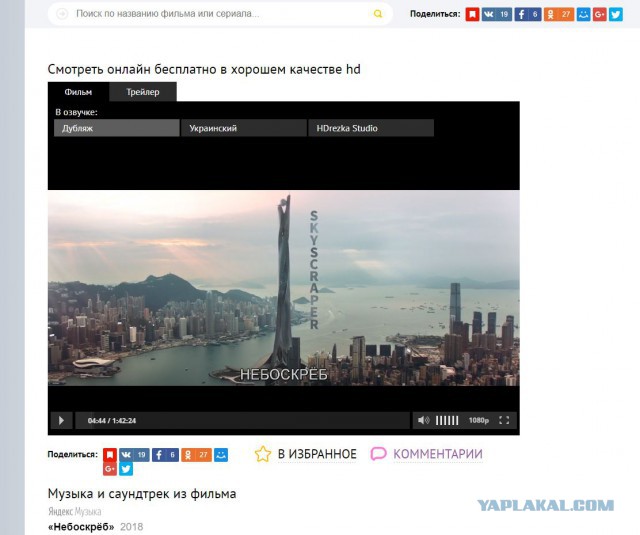This screenshot has width=640, height=535.
Task: Click the yellow magnifier search icon
Action: coord(378,14)
